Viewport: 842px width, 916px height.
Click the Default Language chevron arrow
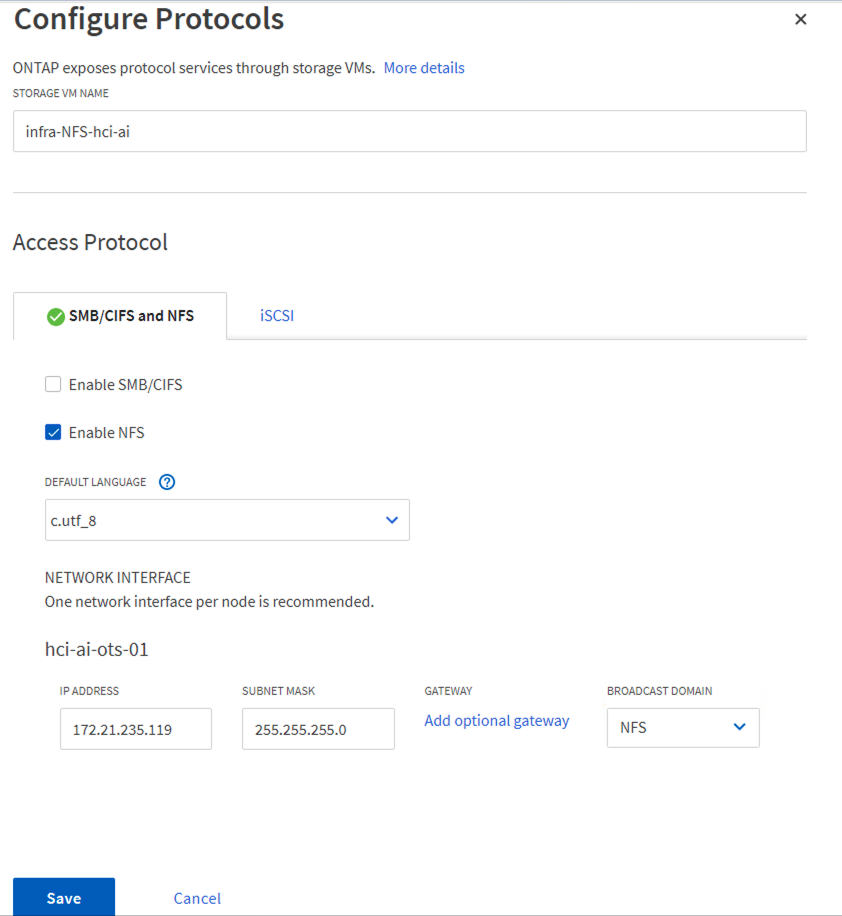click(392, 520)
